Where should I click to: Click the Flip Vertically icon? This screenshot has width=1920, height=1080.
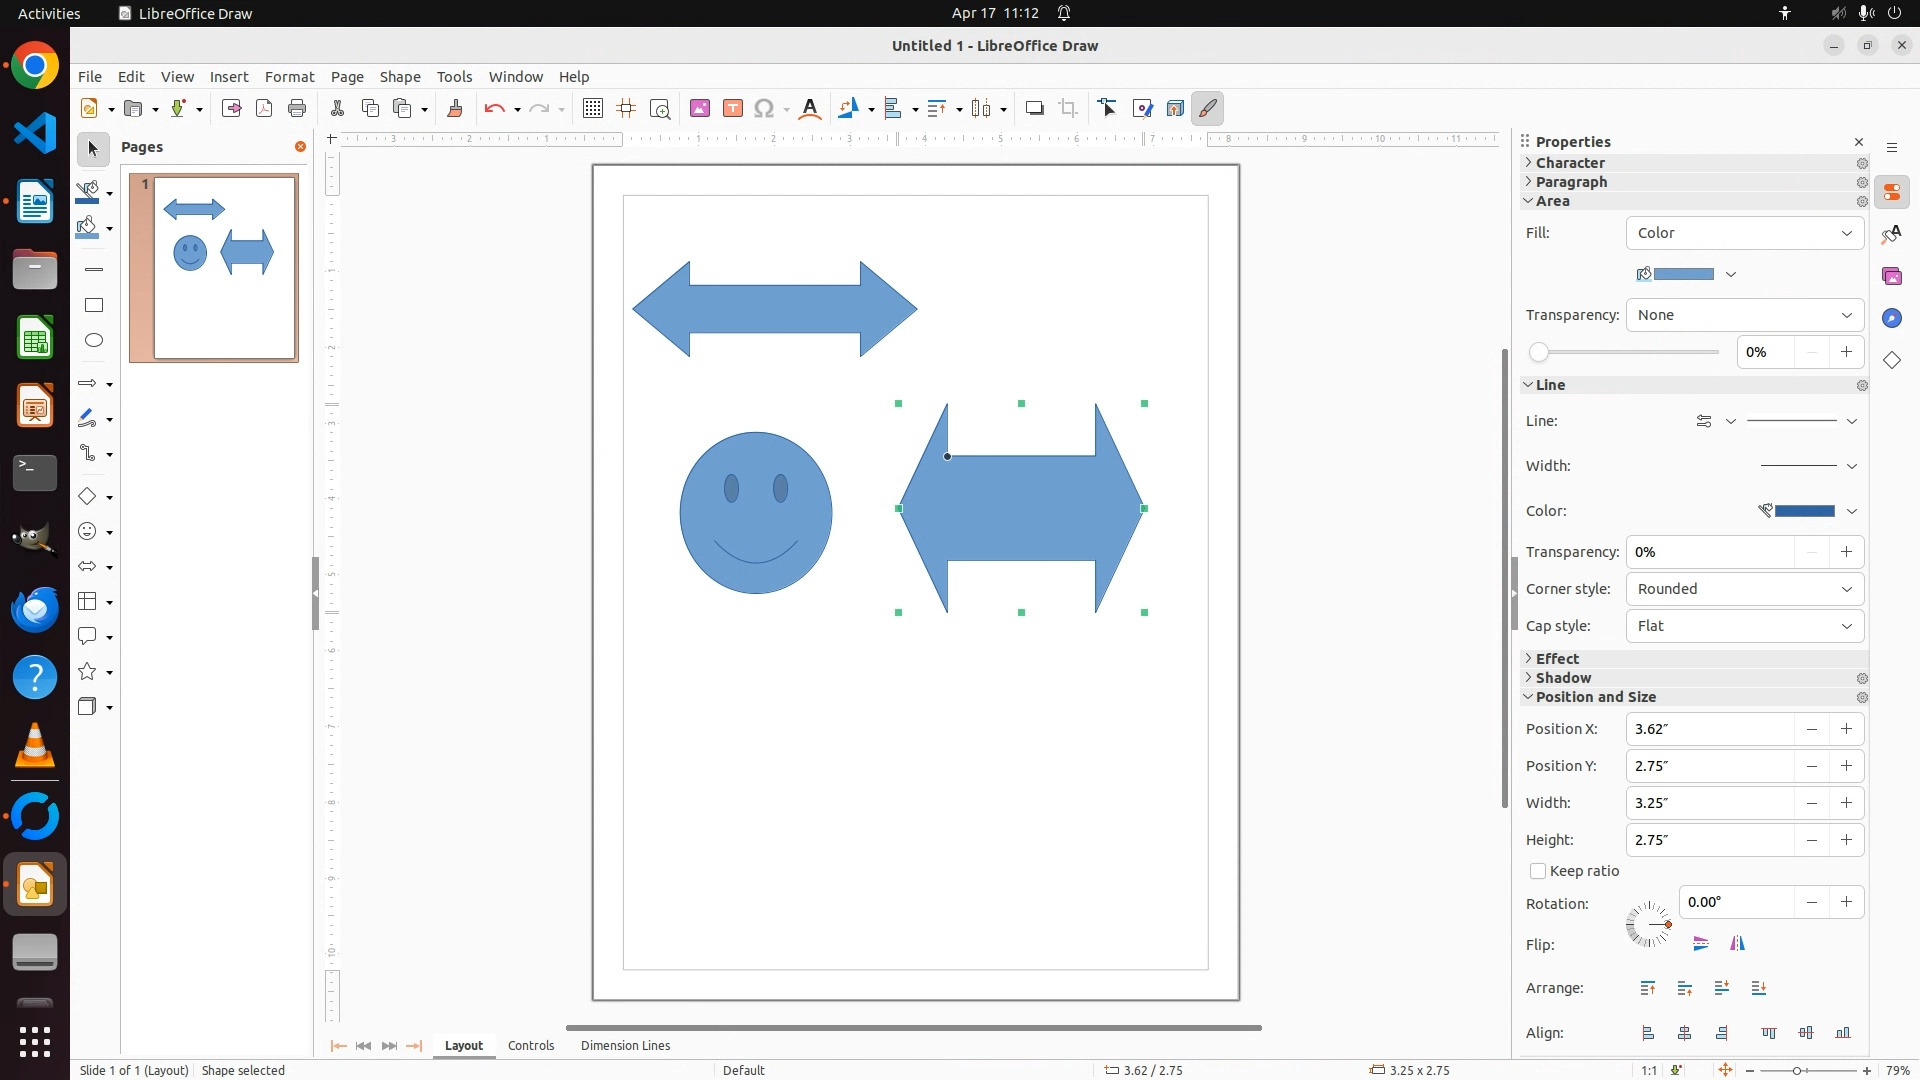(x=1701, y=943)
